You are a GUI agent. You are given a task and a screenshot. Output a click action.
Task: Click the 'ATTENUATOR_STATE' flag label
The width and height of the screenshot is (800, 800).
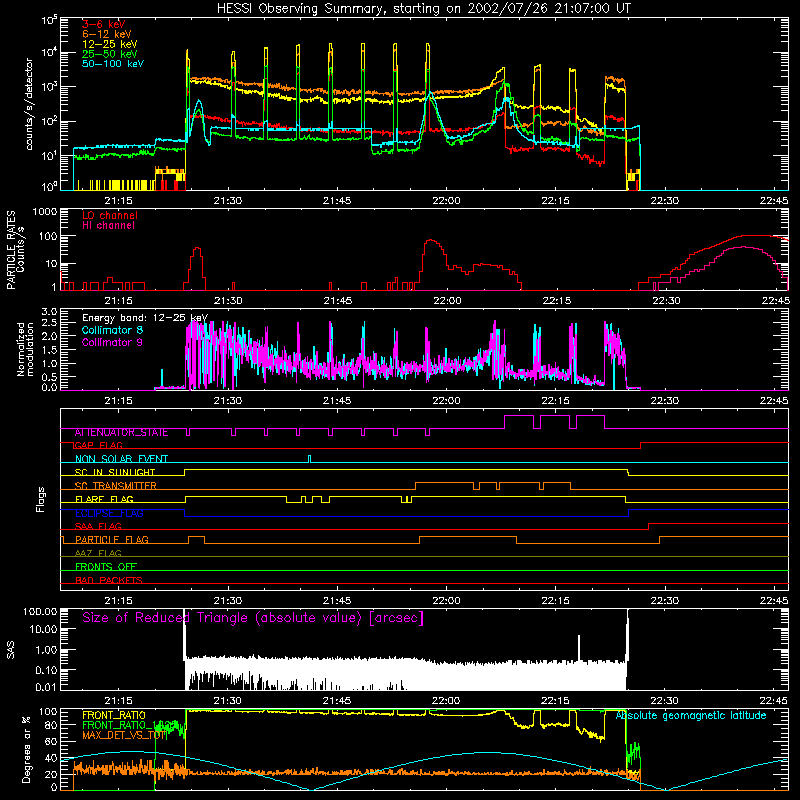point(121,433)
